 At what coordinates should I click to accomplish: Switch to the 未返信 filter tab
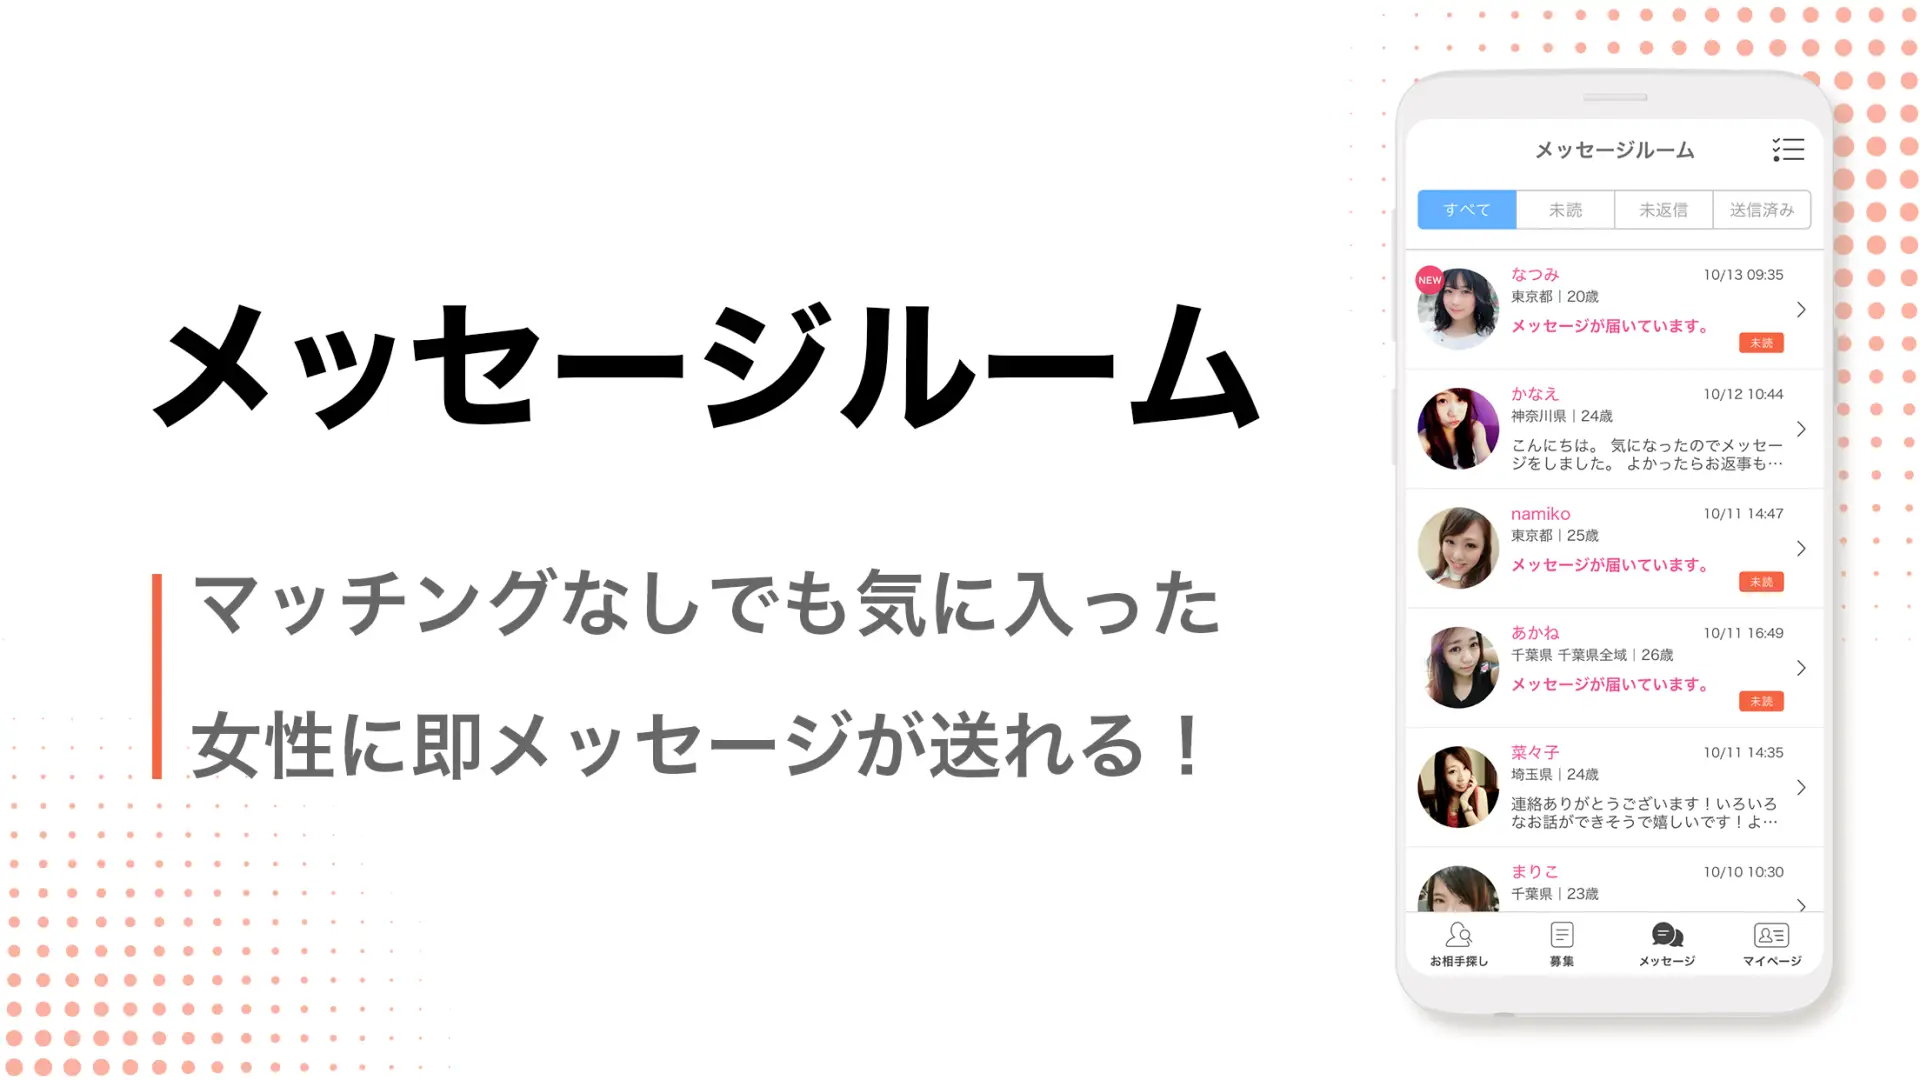(1663, 210)
